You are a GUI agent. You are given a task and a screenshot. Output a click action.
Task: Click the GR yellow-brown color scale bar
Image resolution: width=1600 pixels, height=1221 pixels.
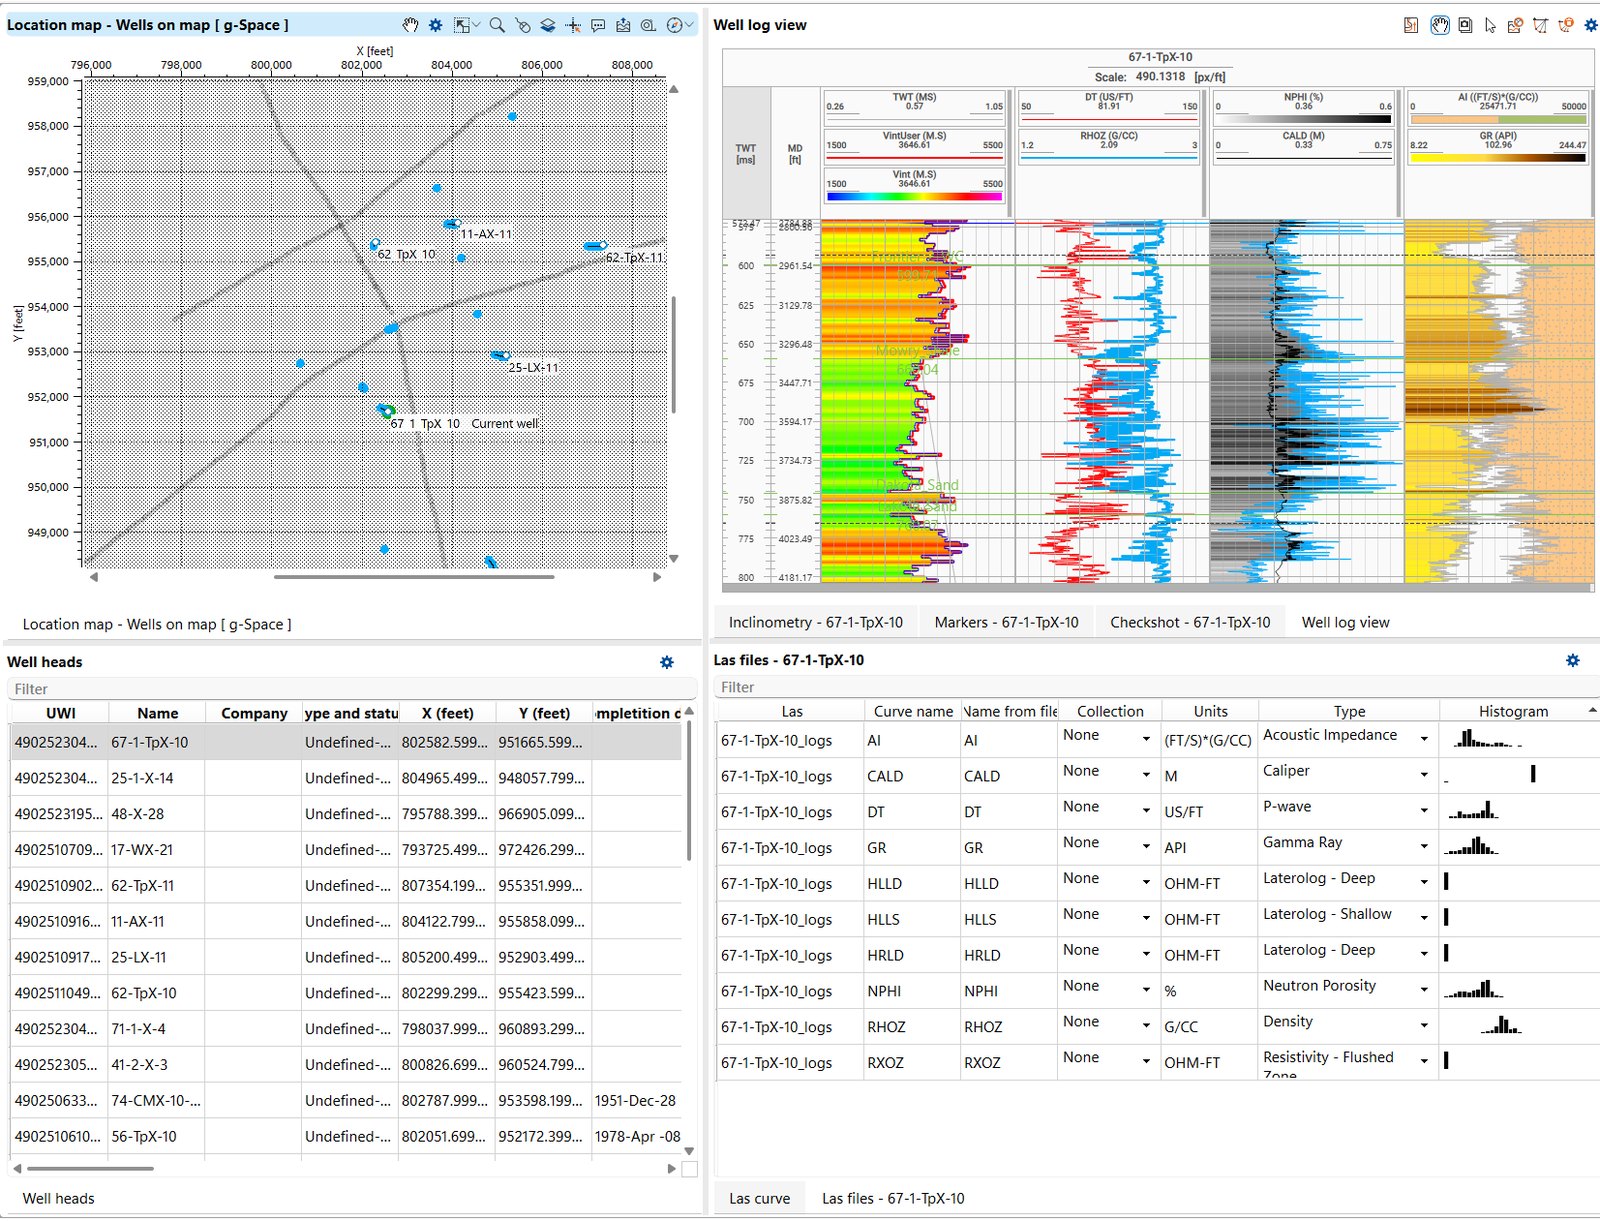(x=1497, y=158)
